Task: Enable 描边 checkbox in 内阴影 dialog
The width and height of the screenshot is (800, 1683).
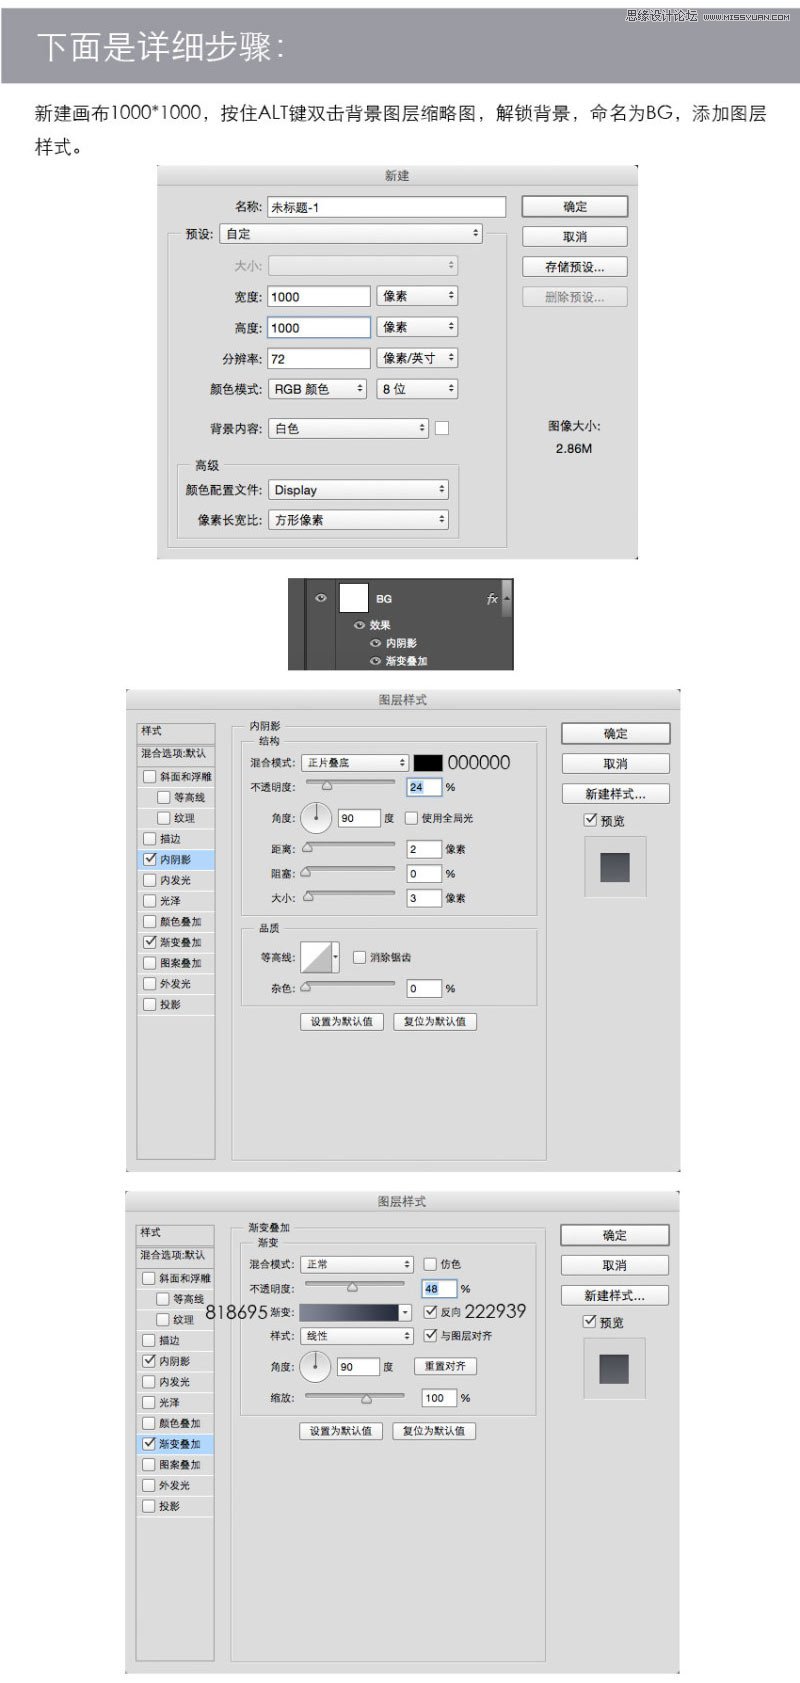Action: 150,839
